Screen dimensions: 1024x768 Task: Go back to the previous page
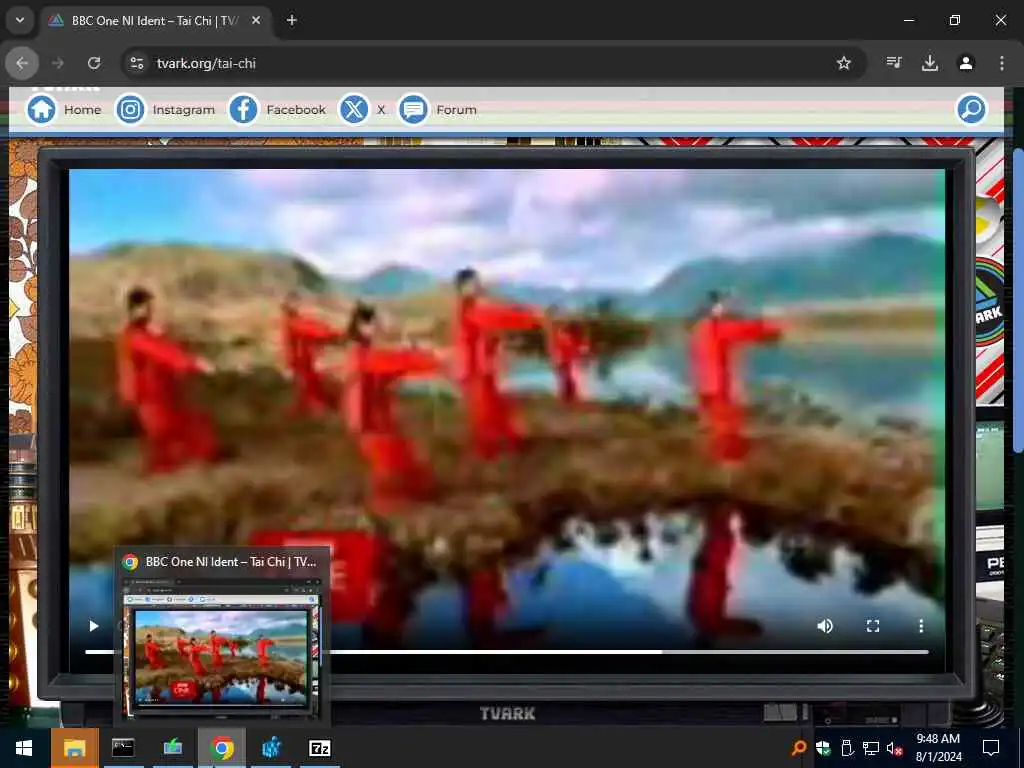(22, 63)
